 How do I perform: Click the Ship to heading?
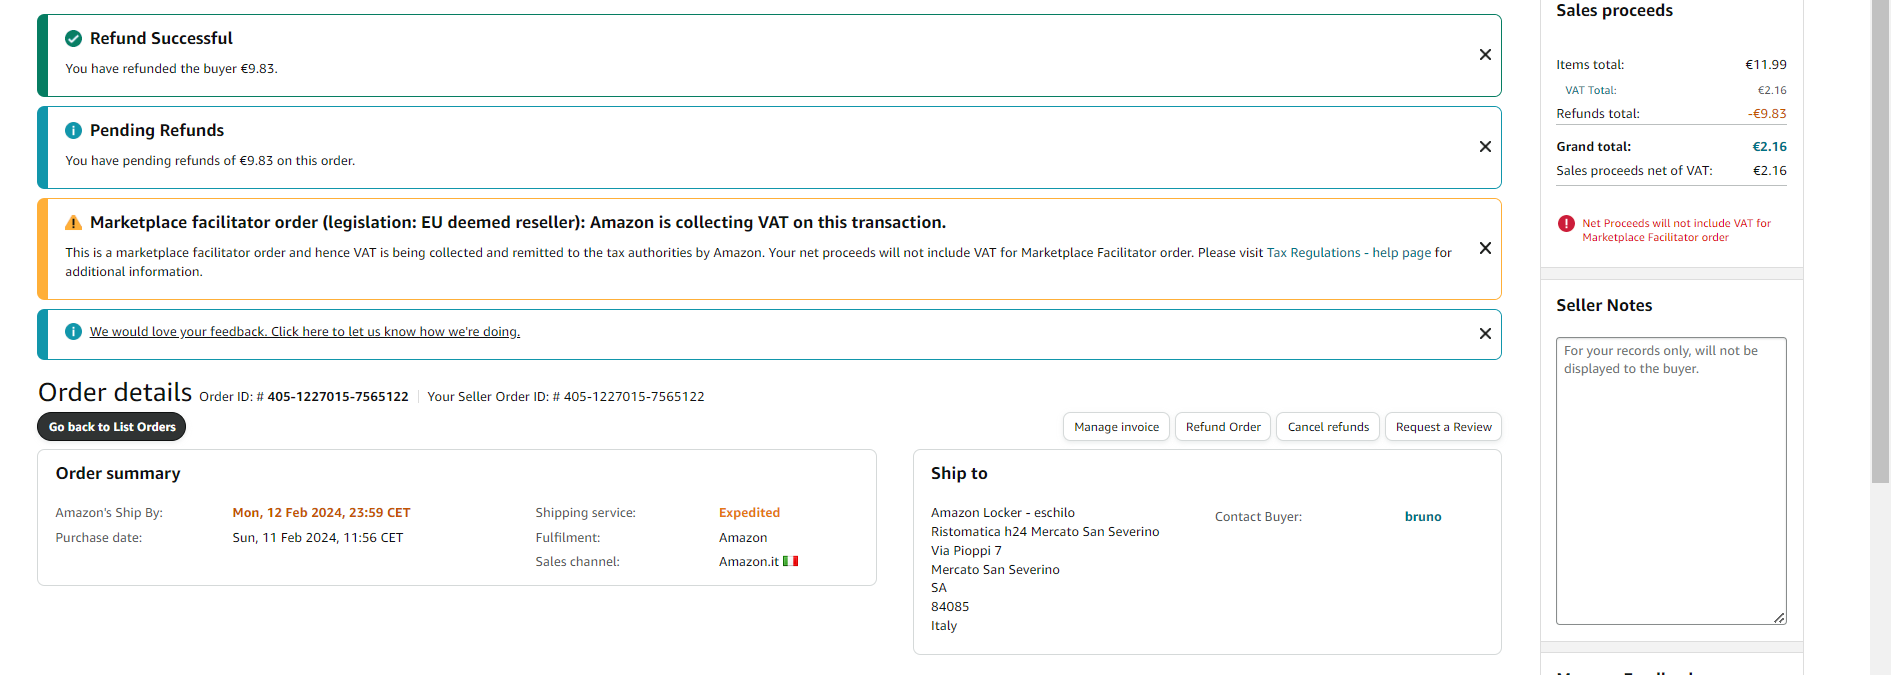959,474
